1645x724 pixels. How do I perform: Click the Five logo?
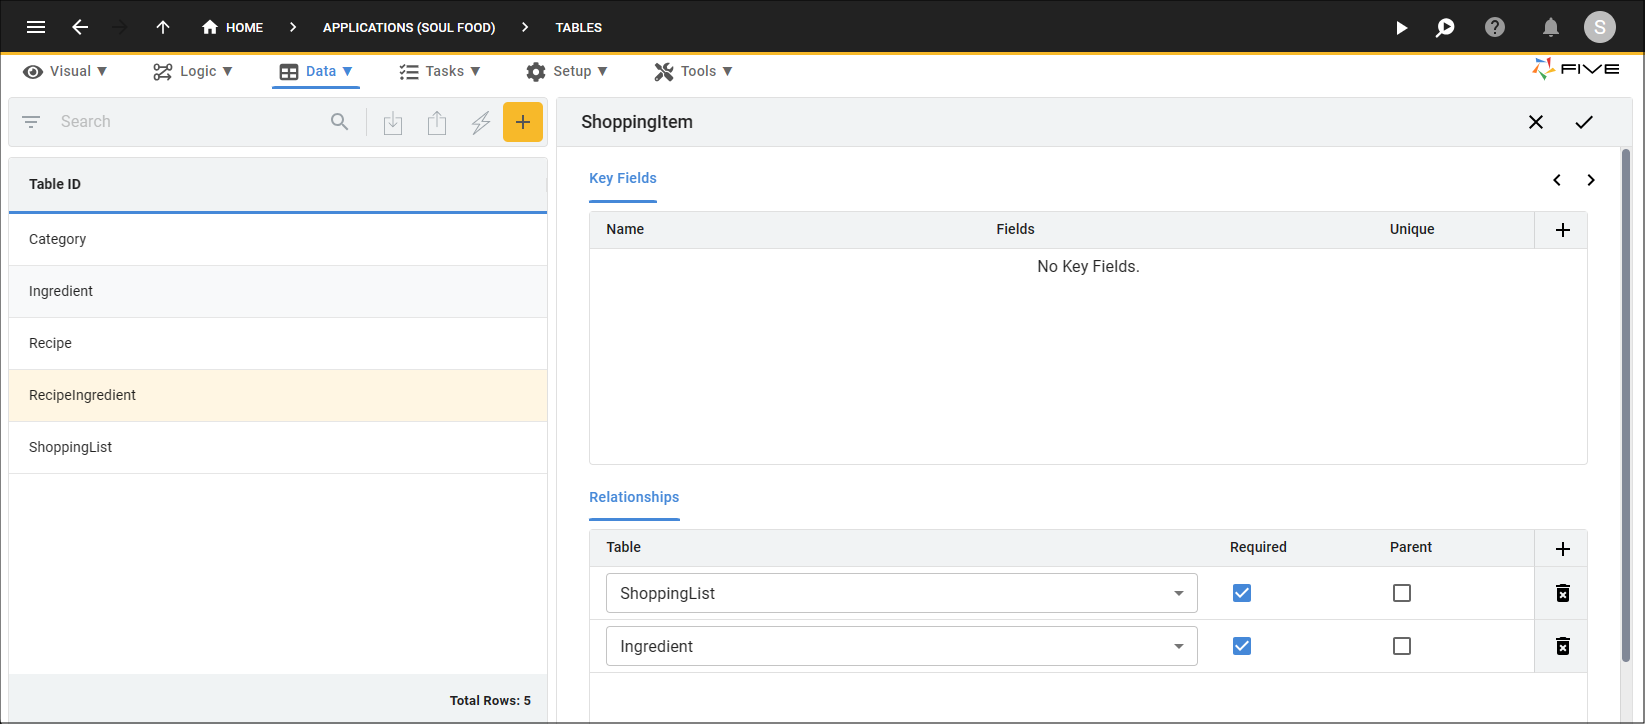click(x=1575, y=69)
